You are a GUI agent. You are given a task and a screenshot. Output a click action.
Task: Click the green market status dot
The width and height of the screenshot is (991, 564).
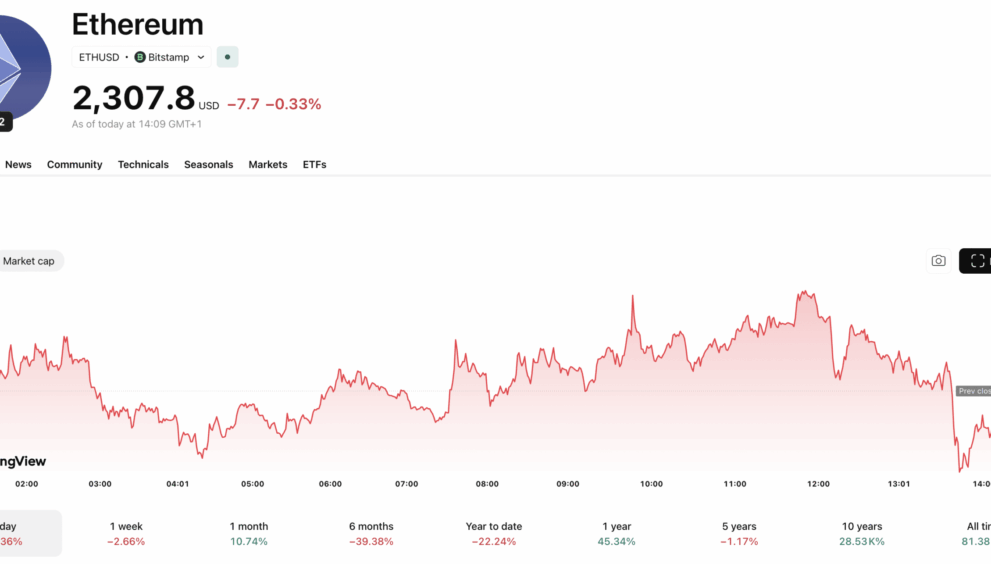(227, 57)
